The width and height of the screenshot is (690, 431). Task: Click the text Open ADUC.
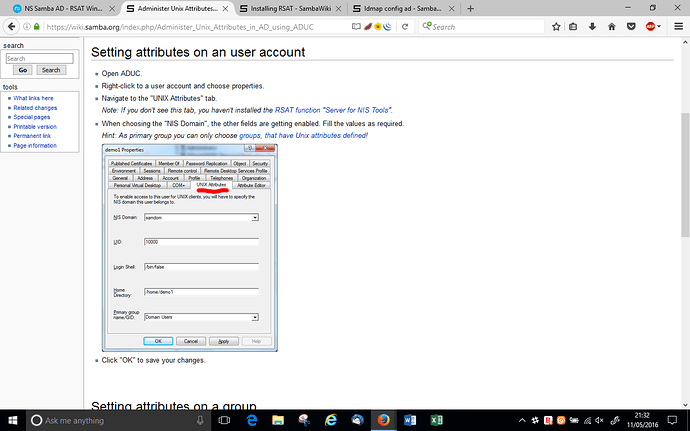tap(122, 74)
